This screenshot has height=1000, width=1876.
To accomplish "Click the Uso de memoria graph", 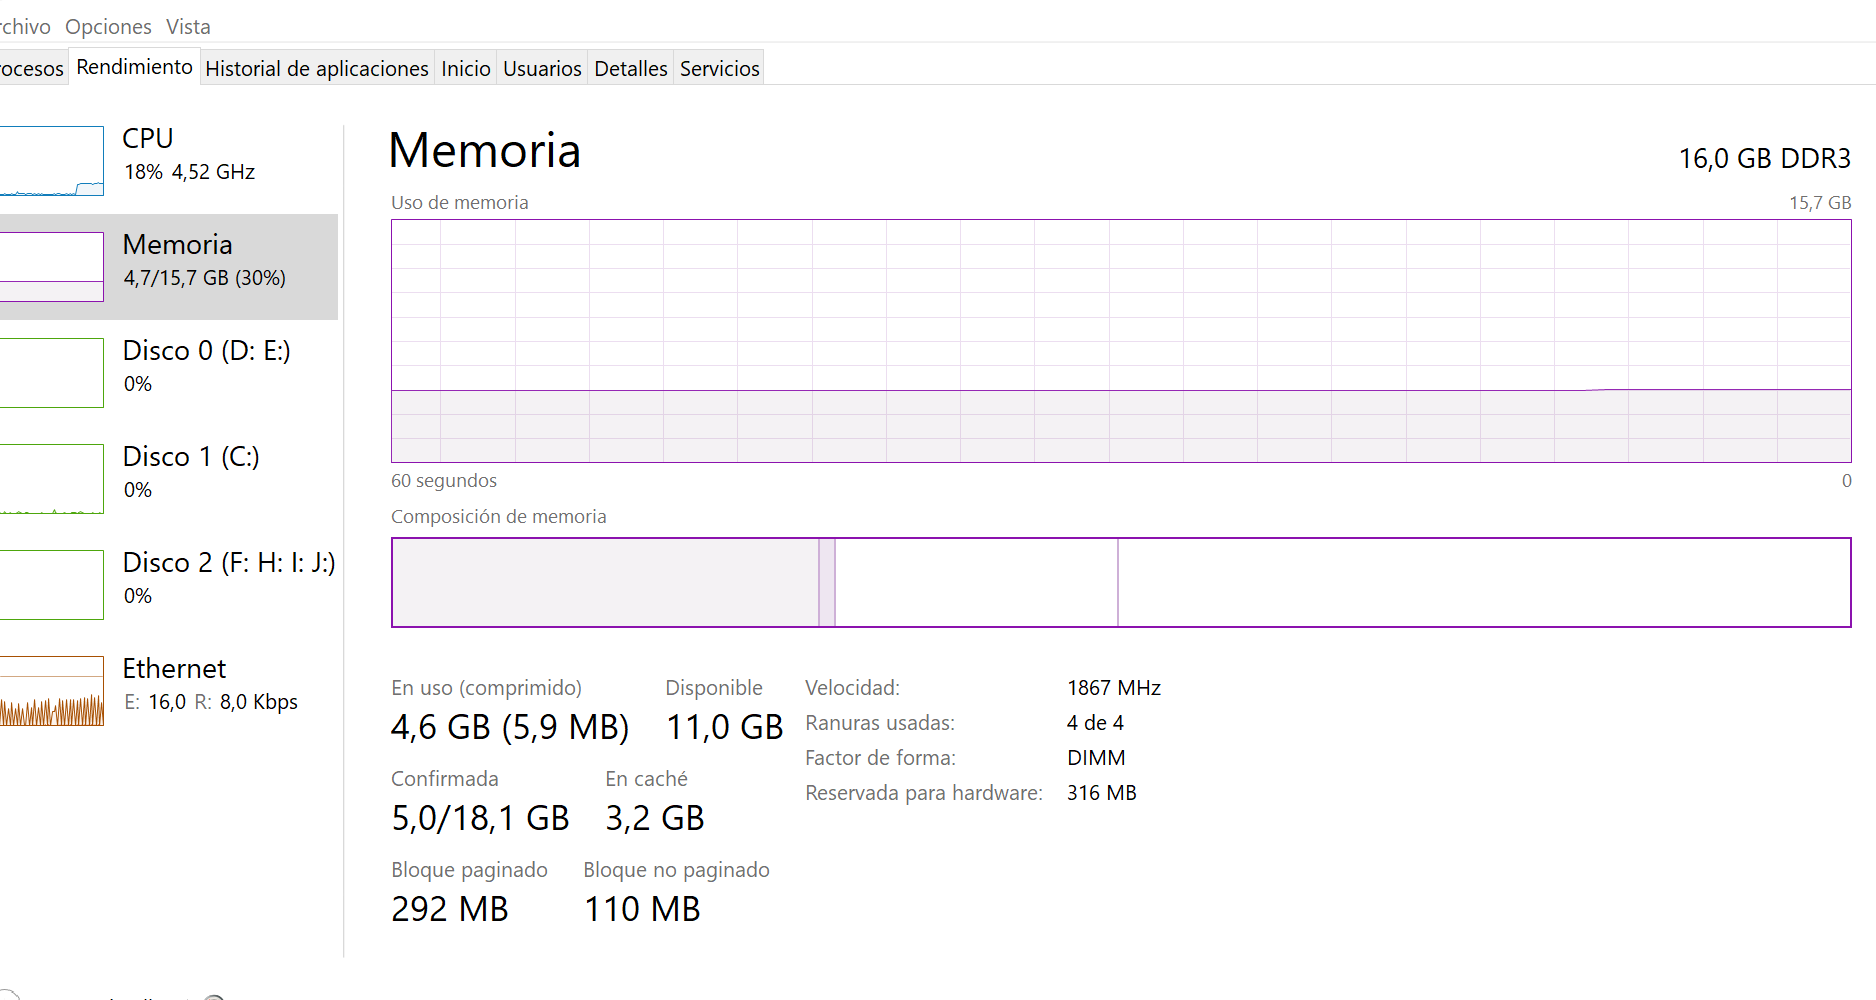I will coord(1120,340).
